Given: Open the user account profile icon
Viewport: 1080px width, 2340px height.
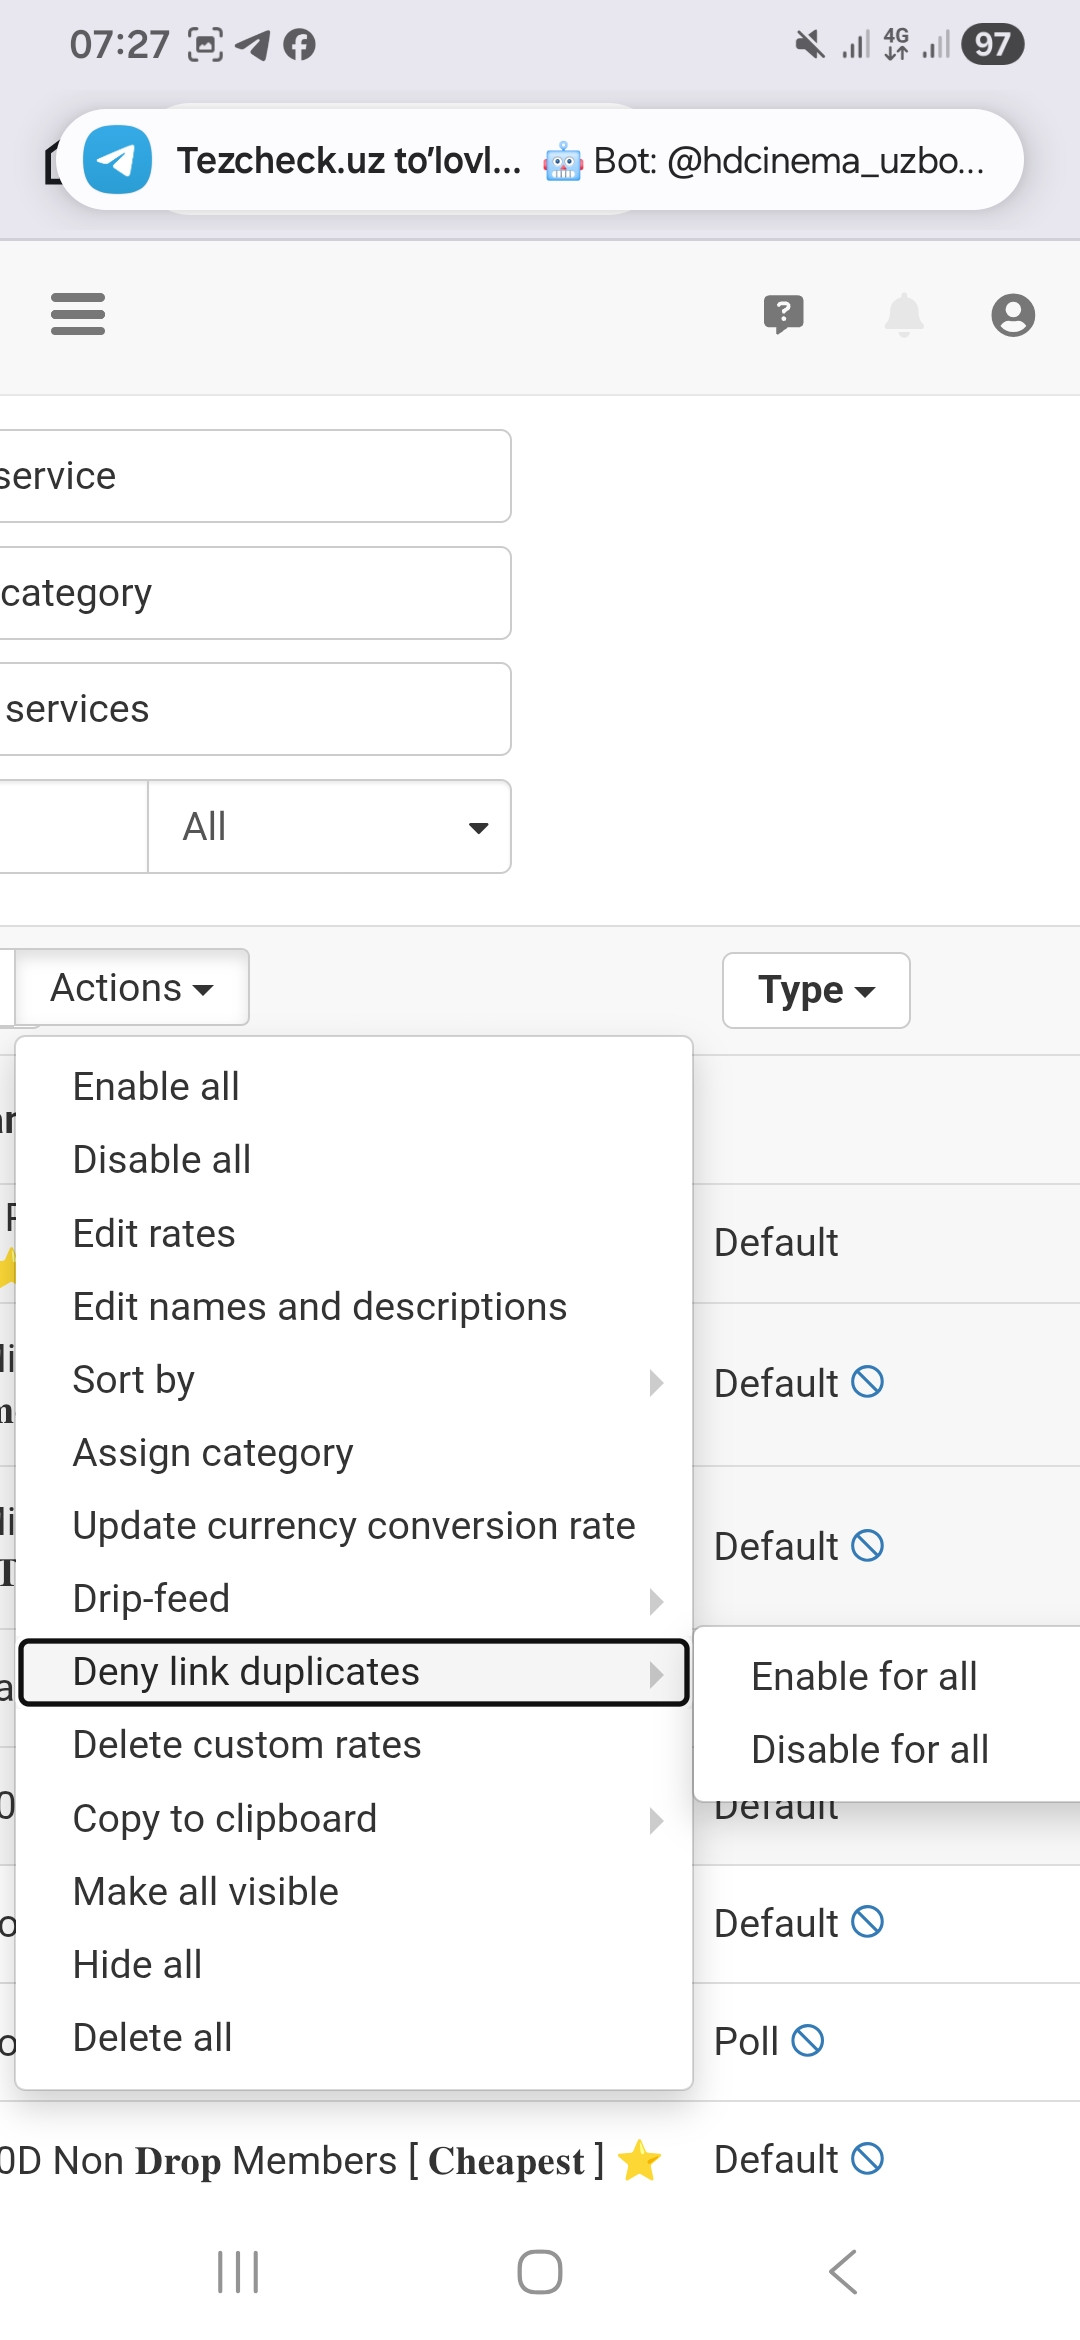Looking at the screenshot, I should pos(1013,315).
